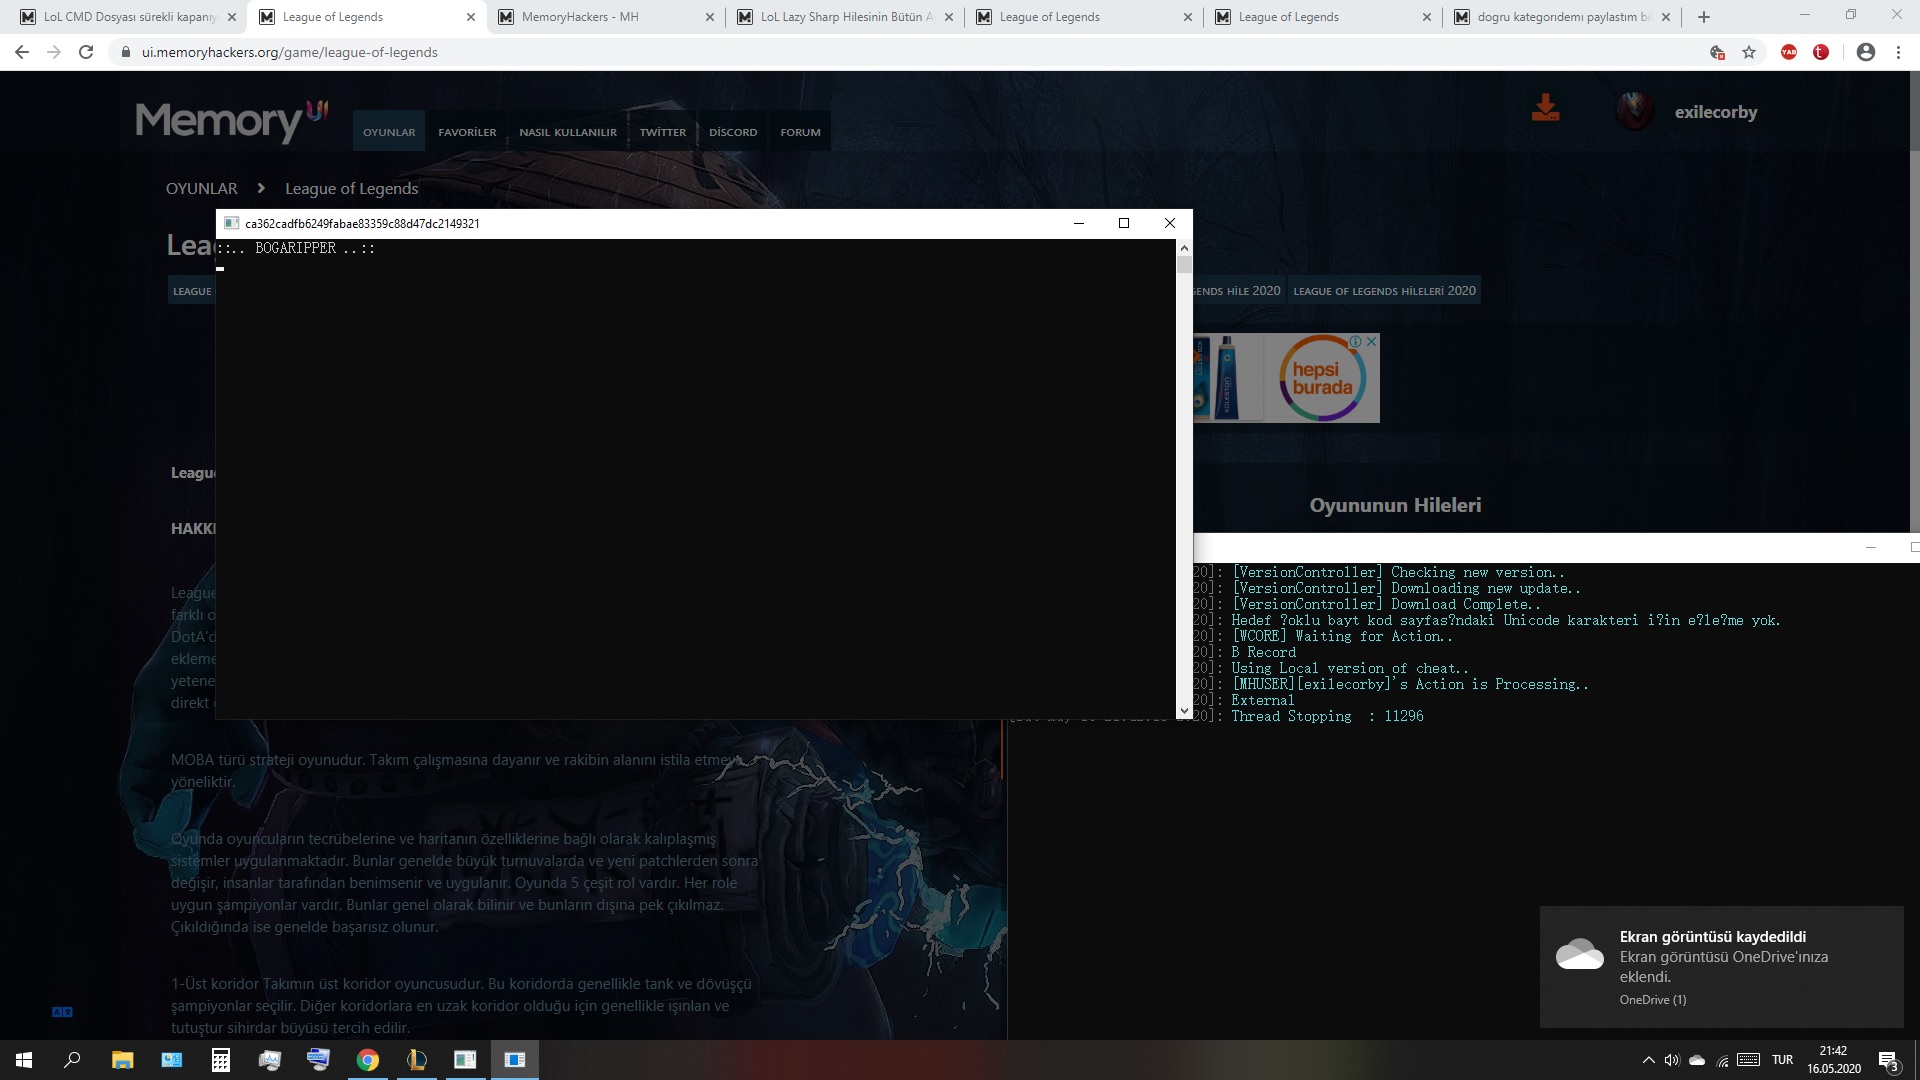This screenshot has height=1080, width=1920.
Task: Show hidden system tray icons
Action: pyautogui.click(x=1648, y=1060)
